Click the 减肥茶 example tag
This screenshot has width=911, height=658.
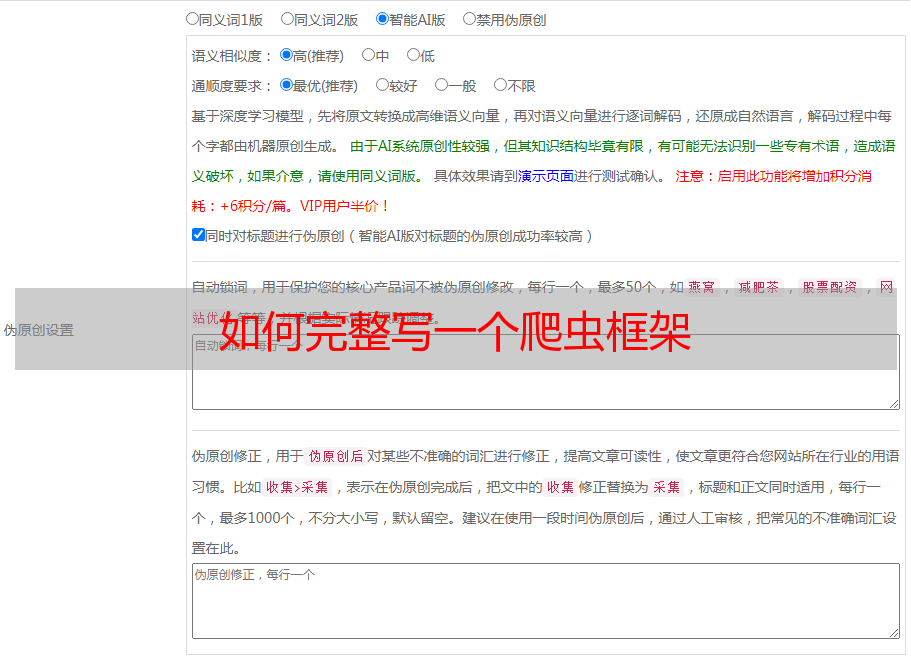pyautogui.click(x=758, y=287)
